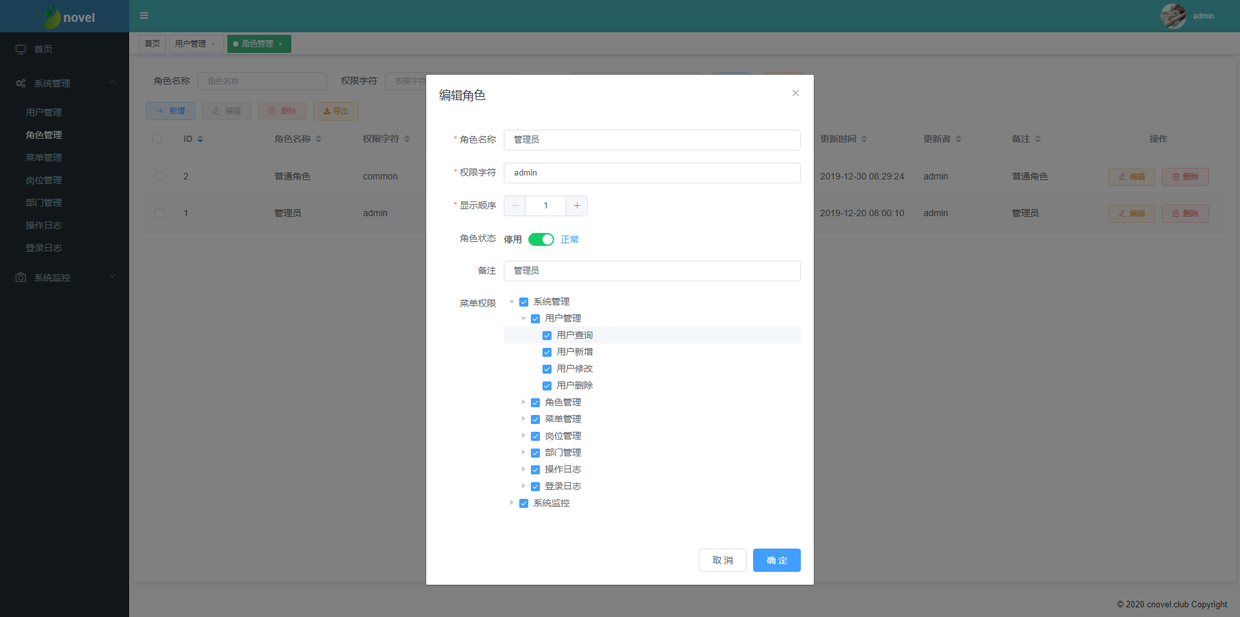Click the 新增 button
This screenshot has width=1240, height=617.
170,111
